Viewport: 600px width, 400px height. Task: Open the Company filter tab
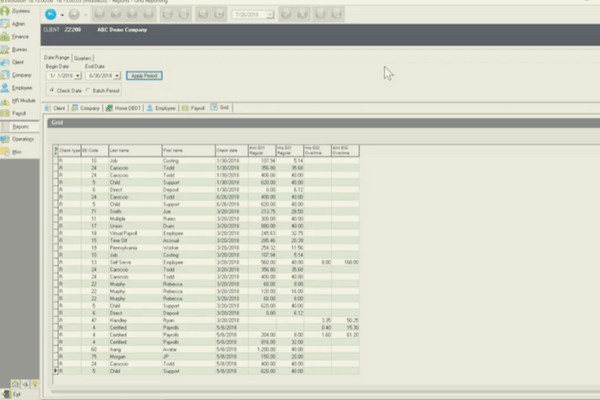(86, 108)
